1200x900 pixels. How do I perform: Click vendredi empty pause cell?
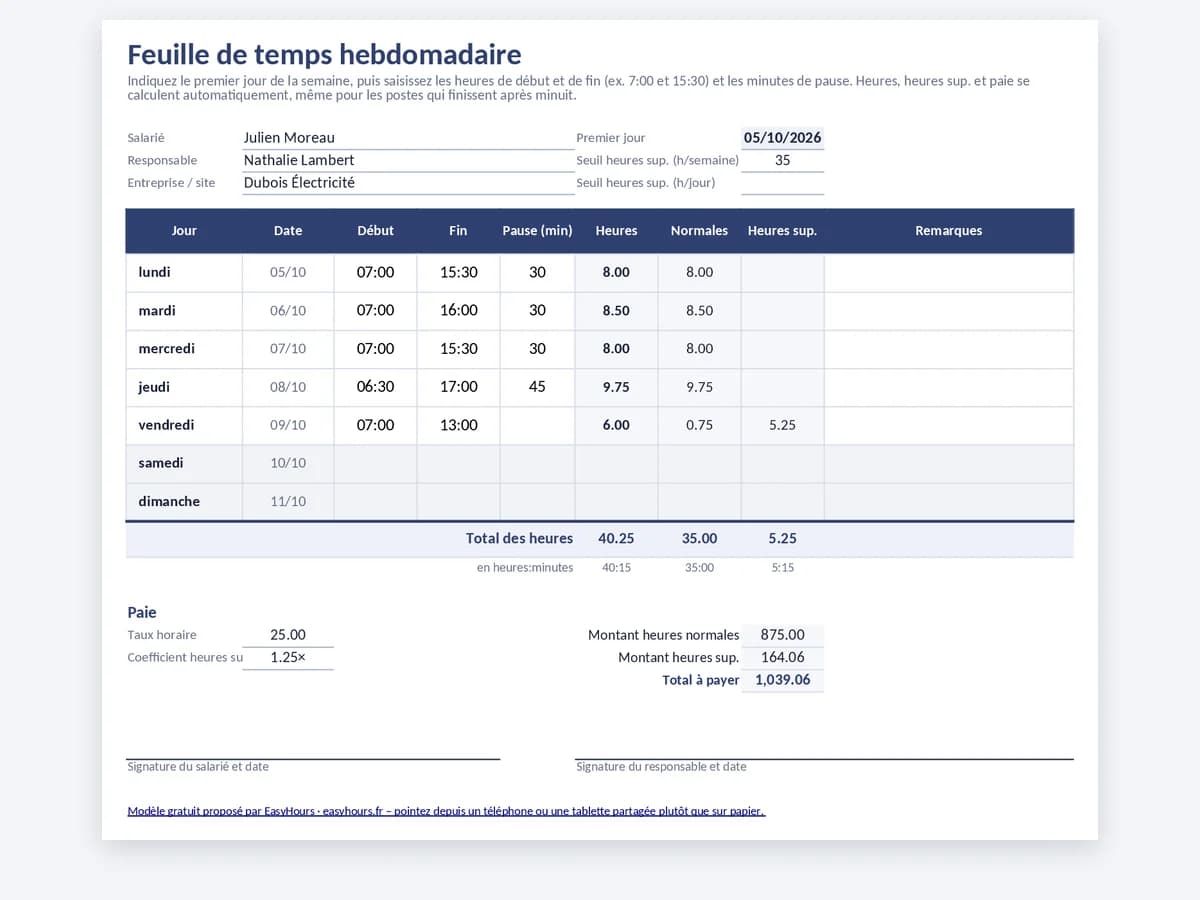[x=537, y=425]
